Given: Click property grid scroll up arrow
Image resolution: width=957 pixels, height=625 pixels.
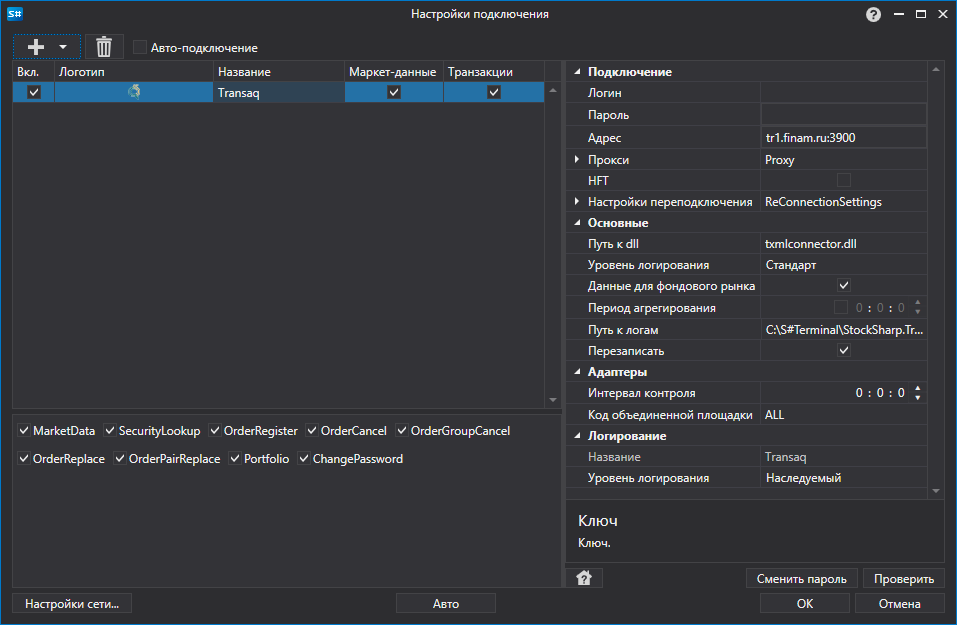Looking at the screenshot, I should click(x=936, y=70).
